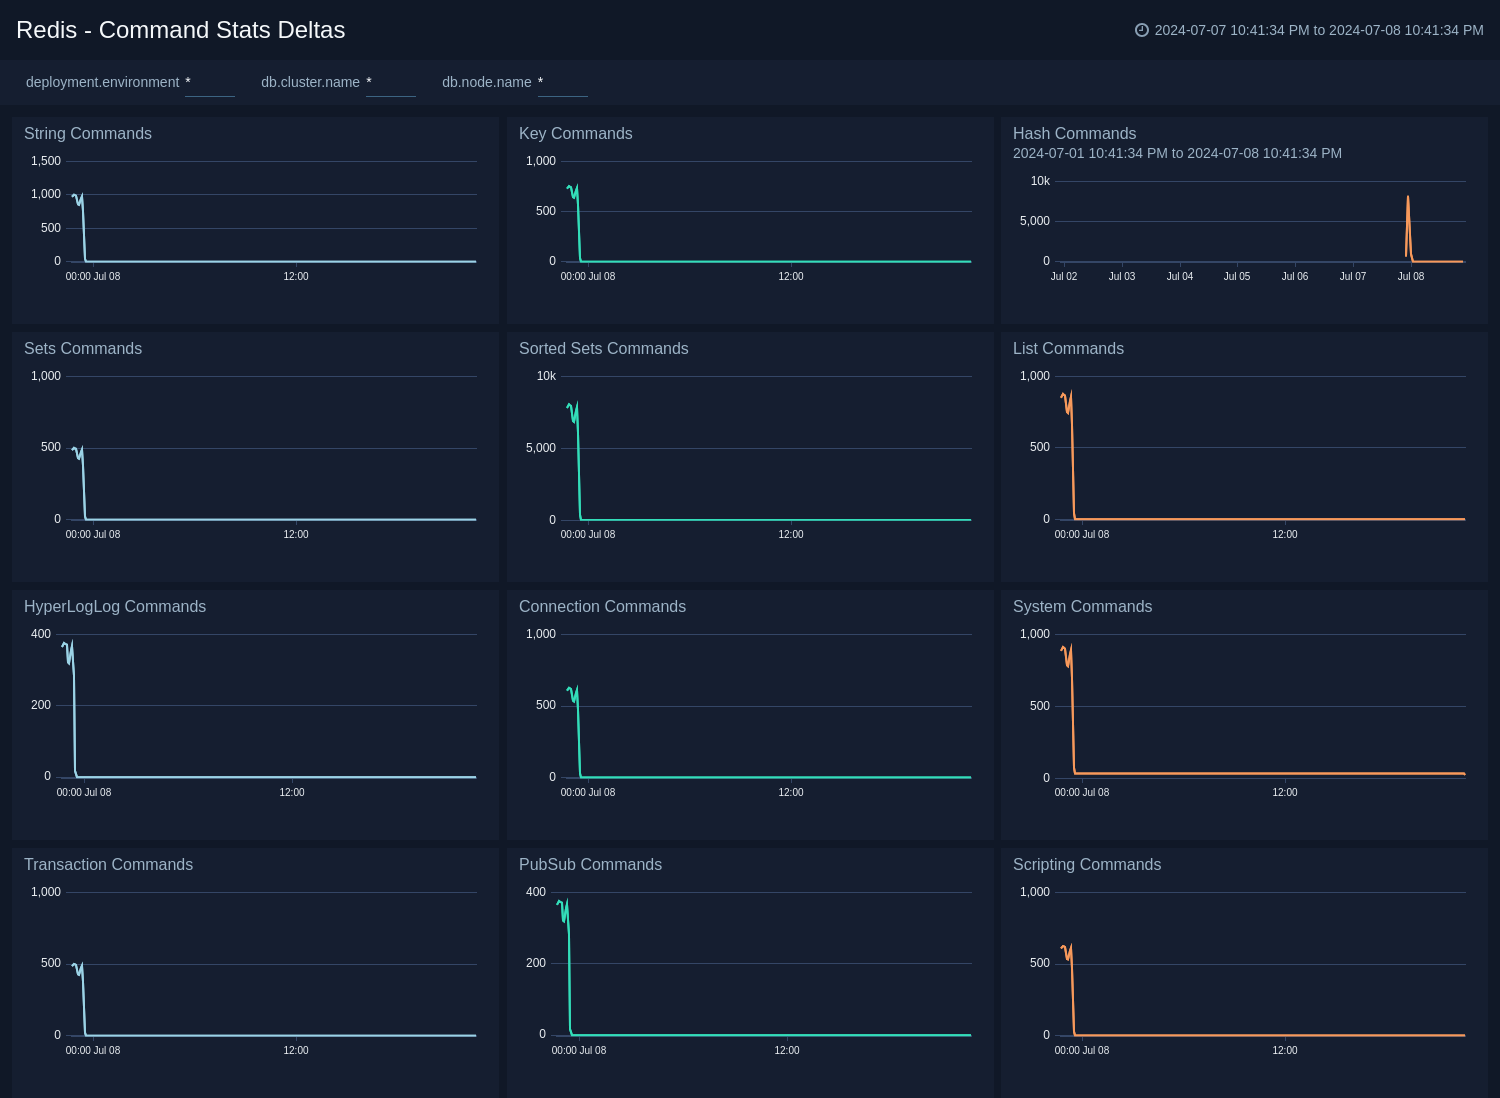Click the 500 label in System Commands chart
This screenshot has width=1500, height=1098.
click(x=1040, y=706)
